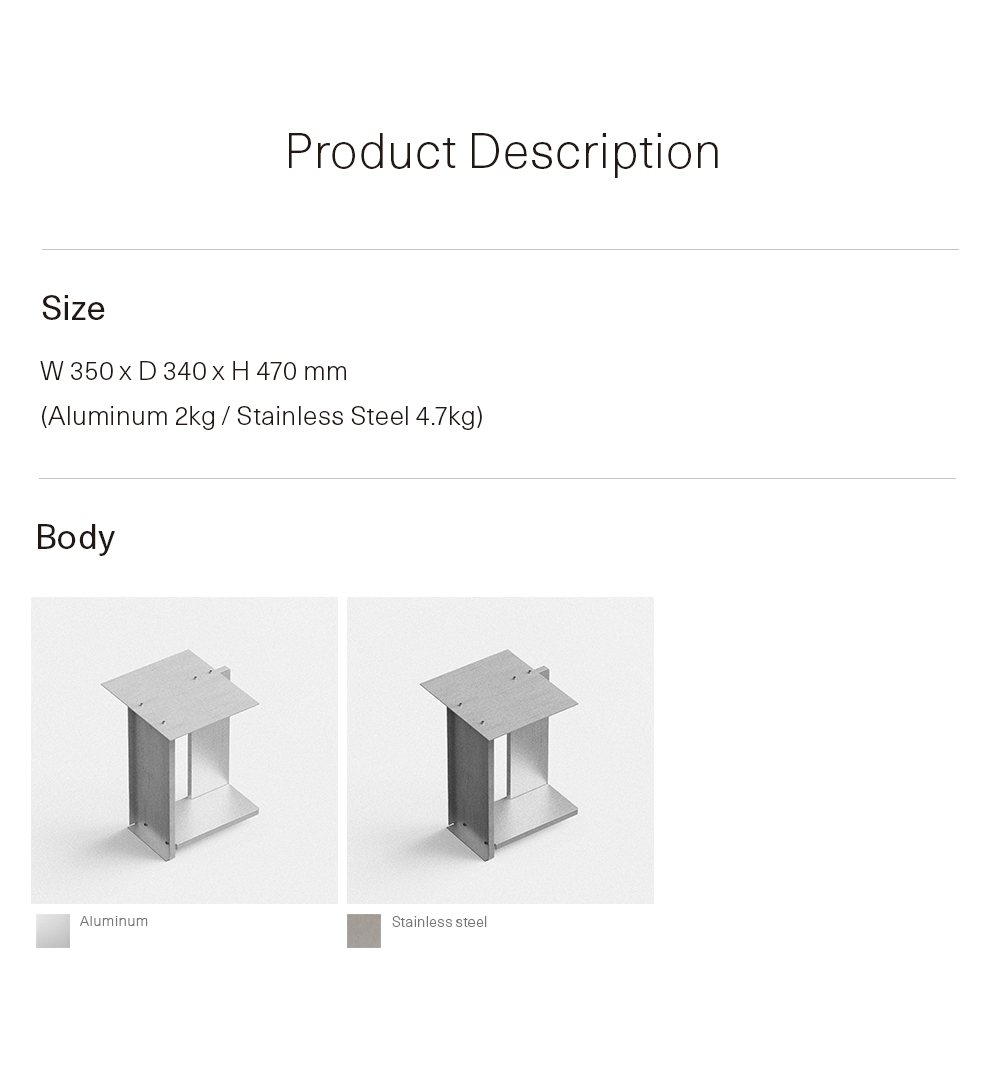
Task: Click the D 340 depth value
Action: [172, 371]
